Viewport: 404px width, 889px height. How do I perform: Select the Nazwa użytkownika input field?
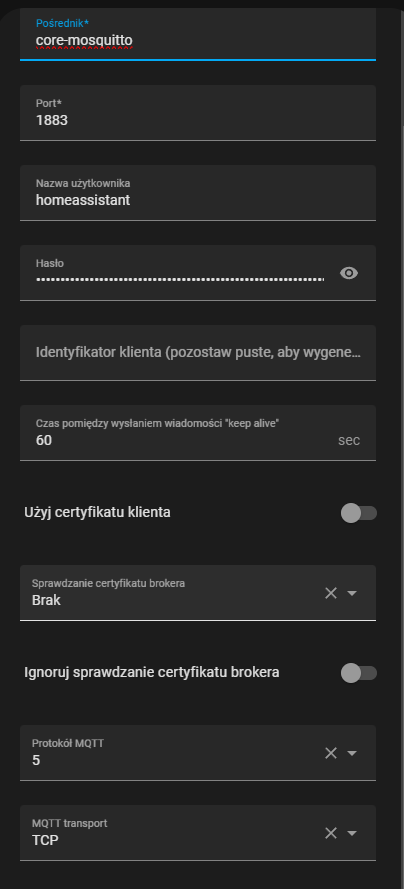click(x=198, y=193)
